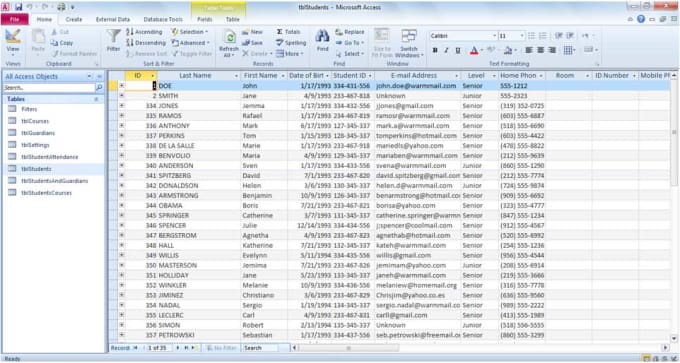This screenshot has height=363, width=680.
Task: Switch to Database Tools tab
Action: [x=163, y=20]
